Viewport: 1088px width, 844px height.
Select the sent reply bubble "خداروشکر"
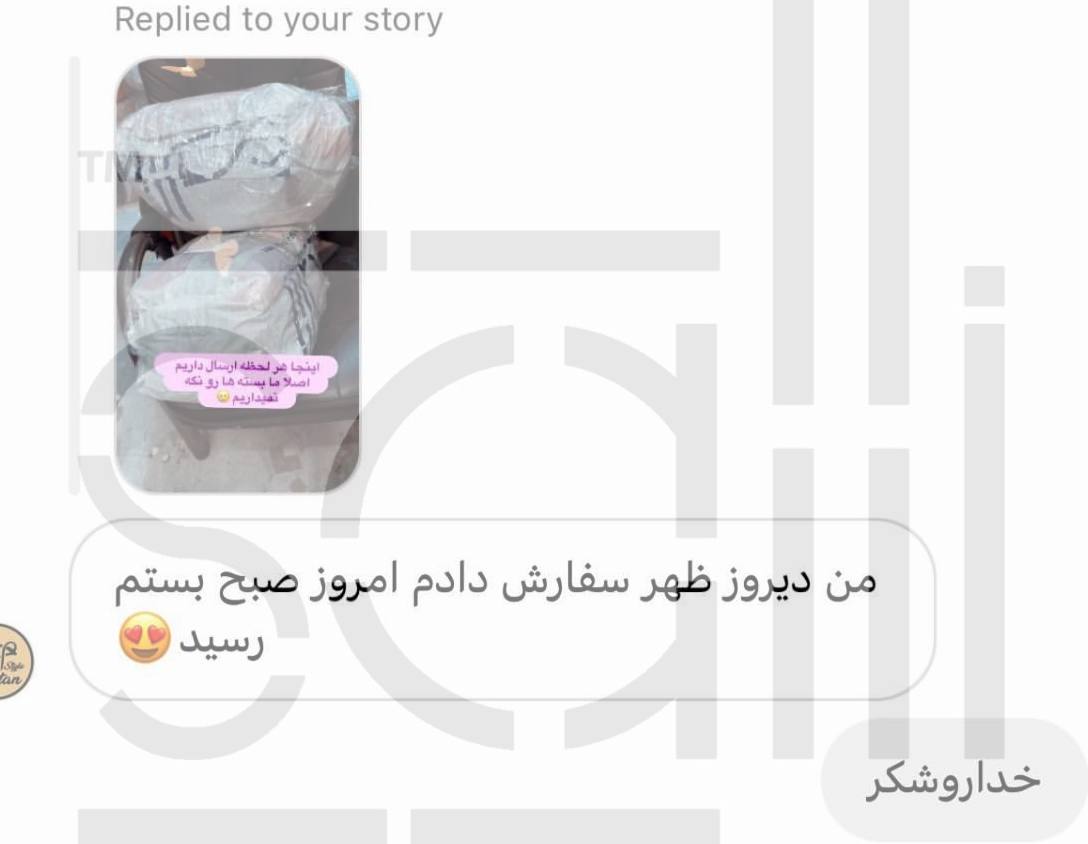coord(954,779)
